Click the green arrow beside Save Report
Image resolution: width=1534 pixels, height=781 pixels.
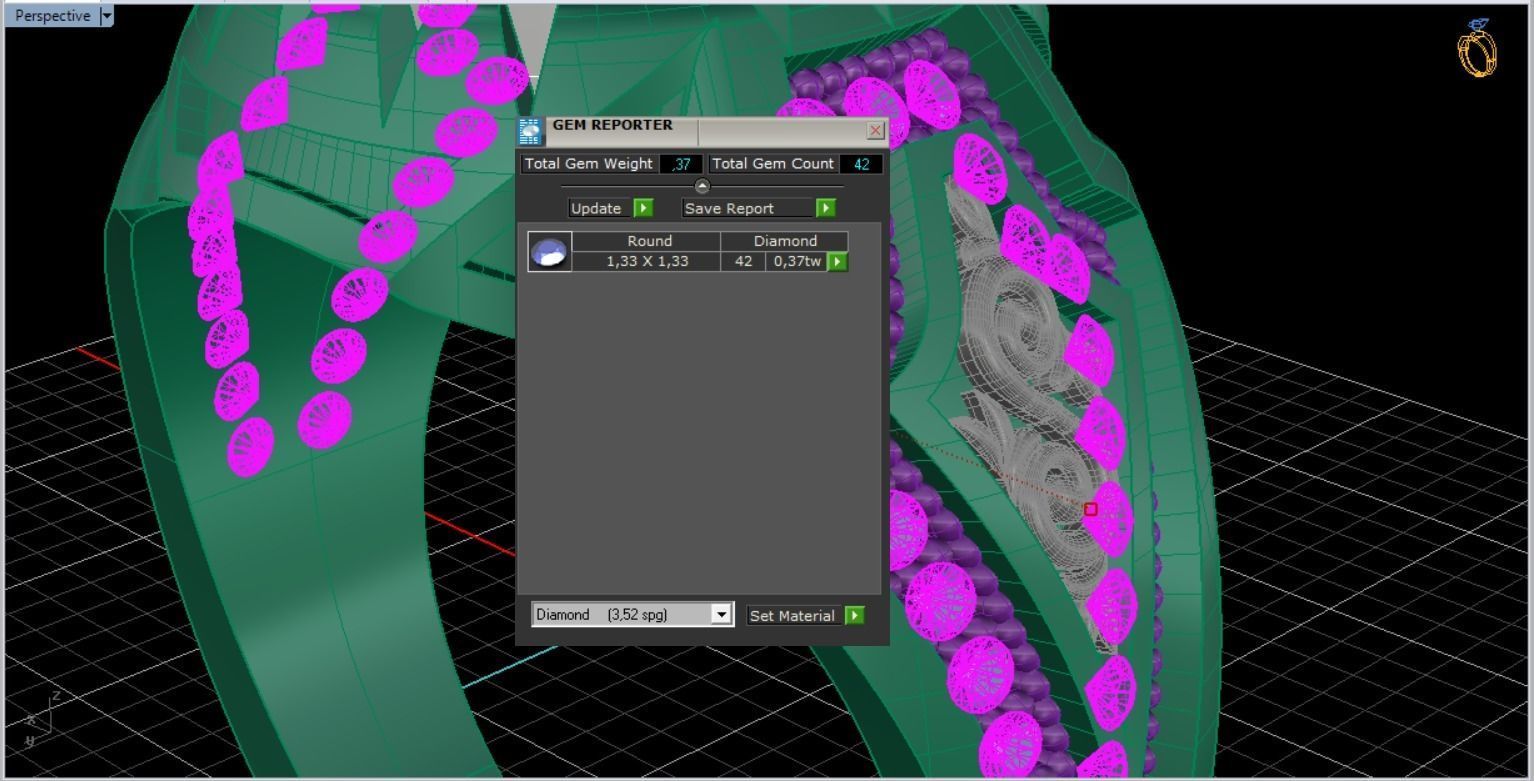(x=825, y=208)
